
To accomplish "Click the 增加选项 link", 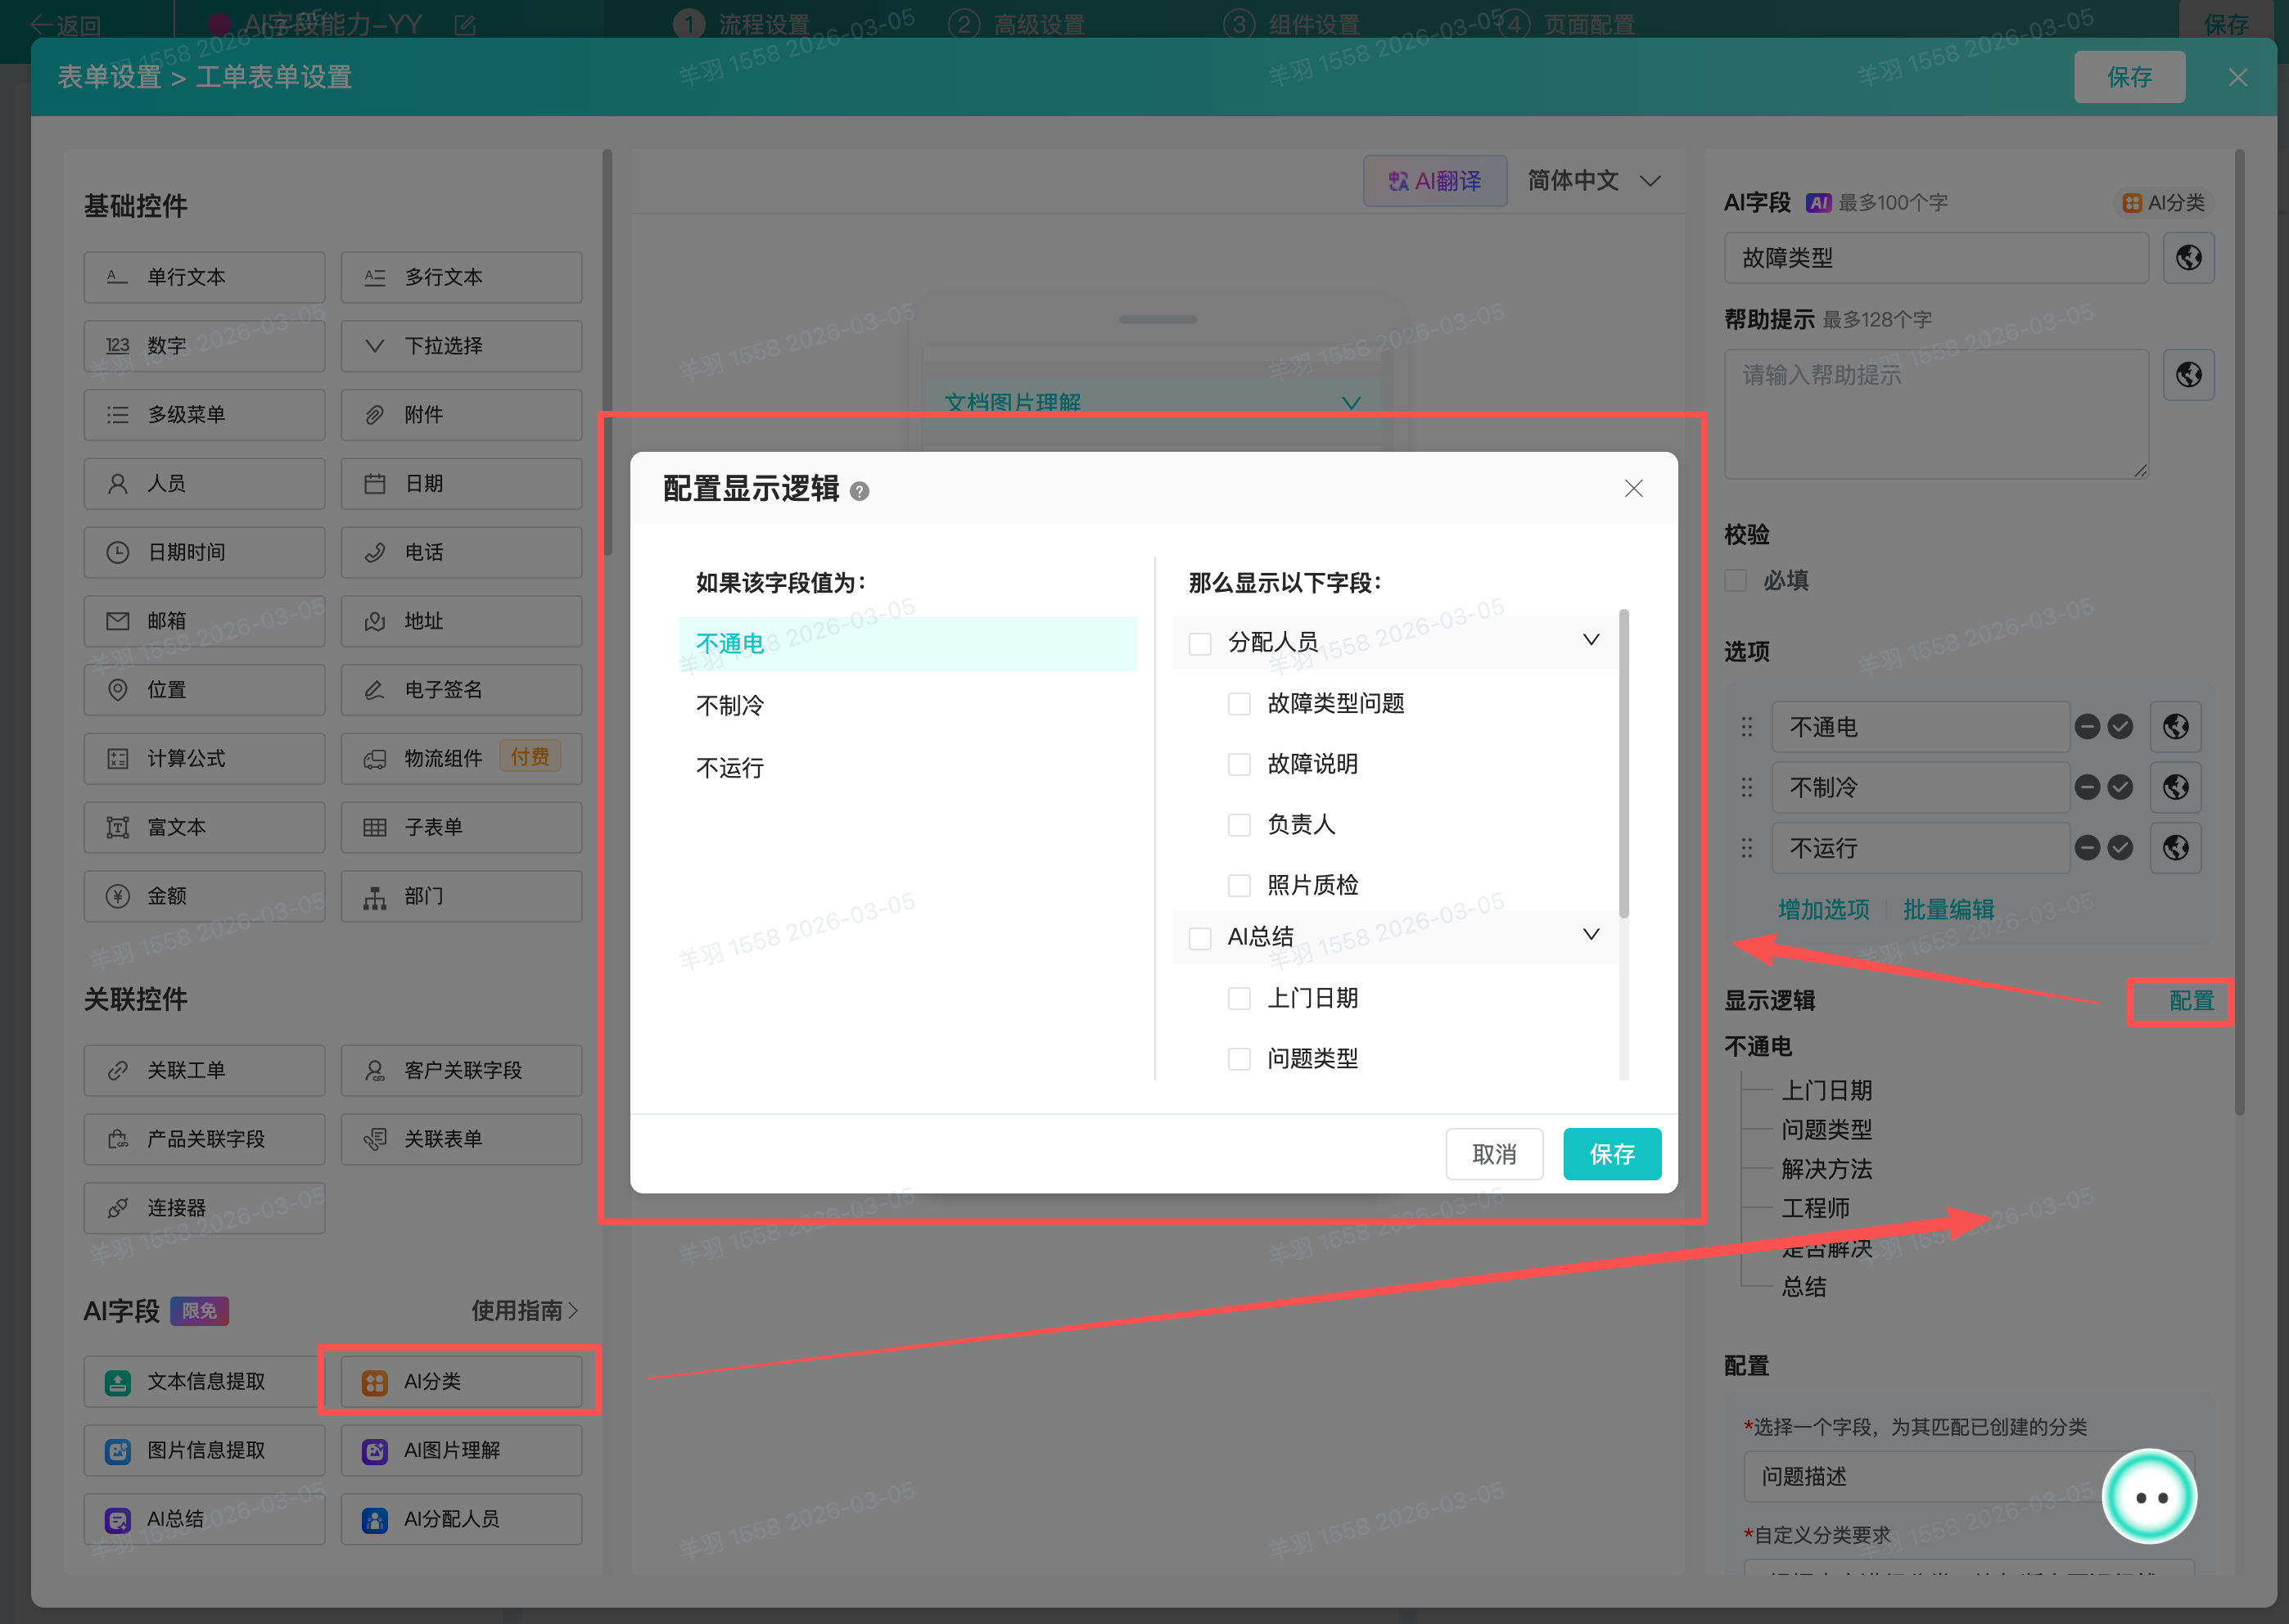I will pos(1823,909).
